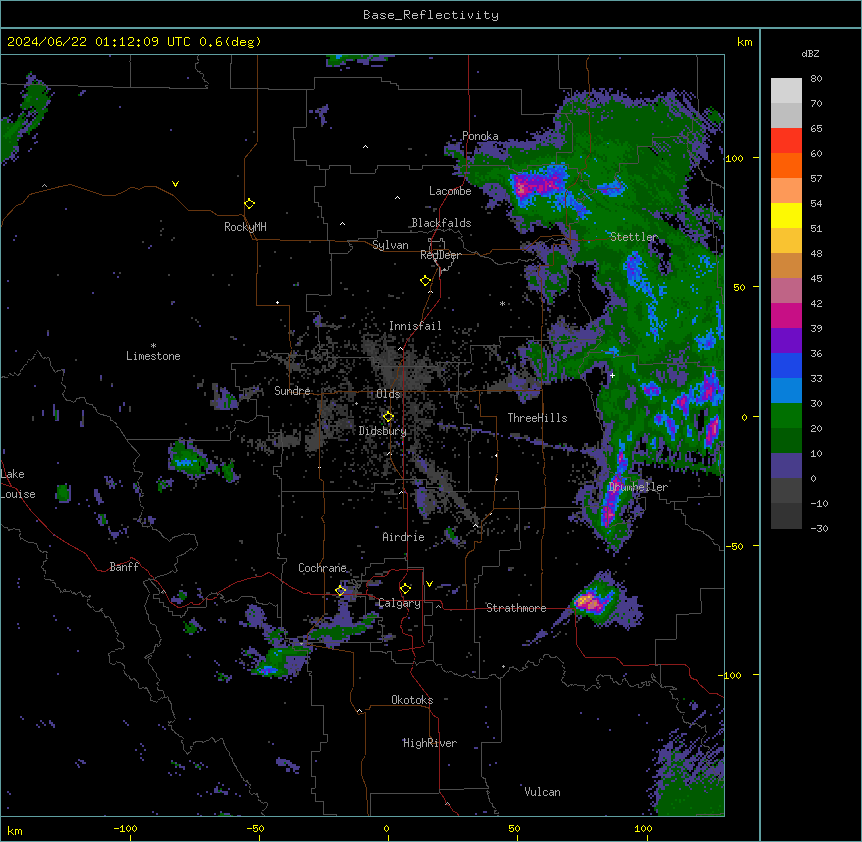Click the HighRiver city label
Screen dimensions: 862x842
point(430,743)
